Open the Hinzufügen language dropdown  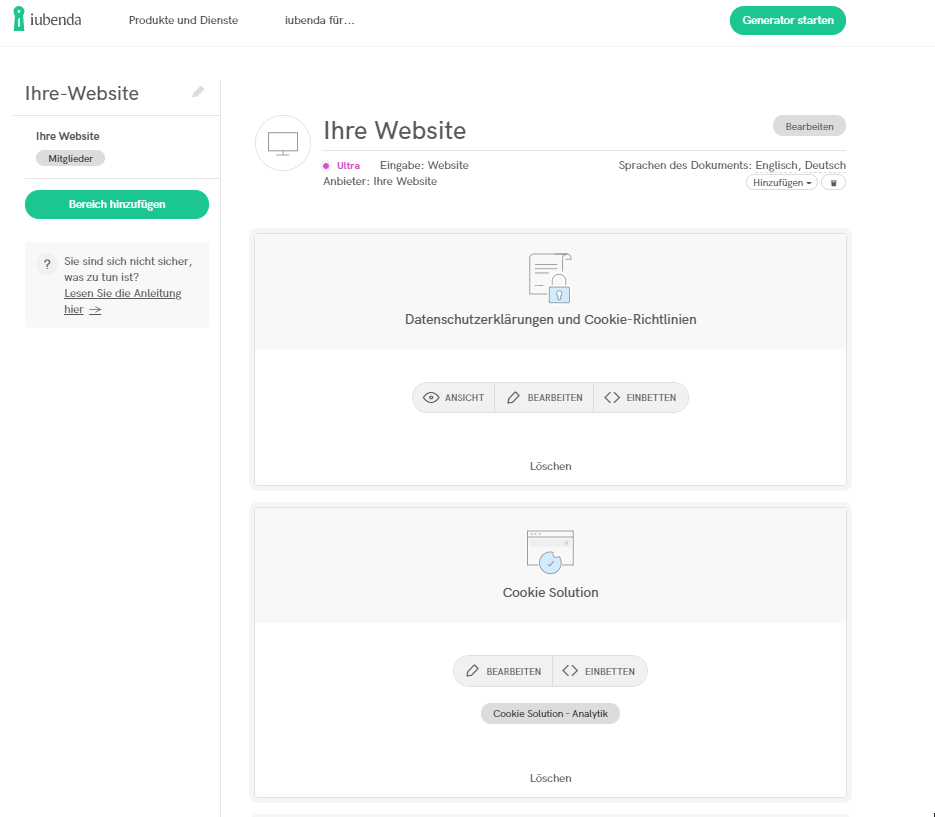pyautogui.click(x=781, y=183)
